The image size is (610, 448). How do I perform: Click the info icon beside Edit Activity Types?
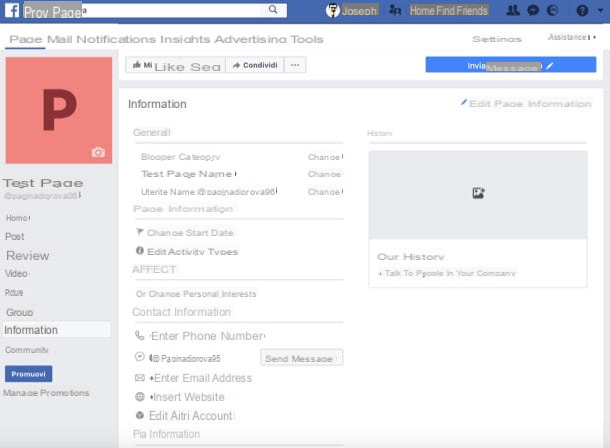(140, 251)
